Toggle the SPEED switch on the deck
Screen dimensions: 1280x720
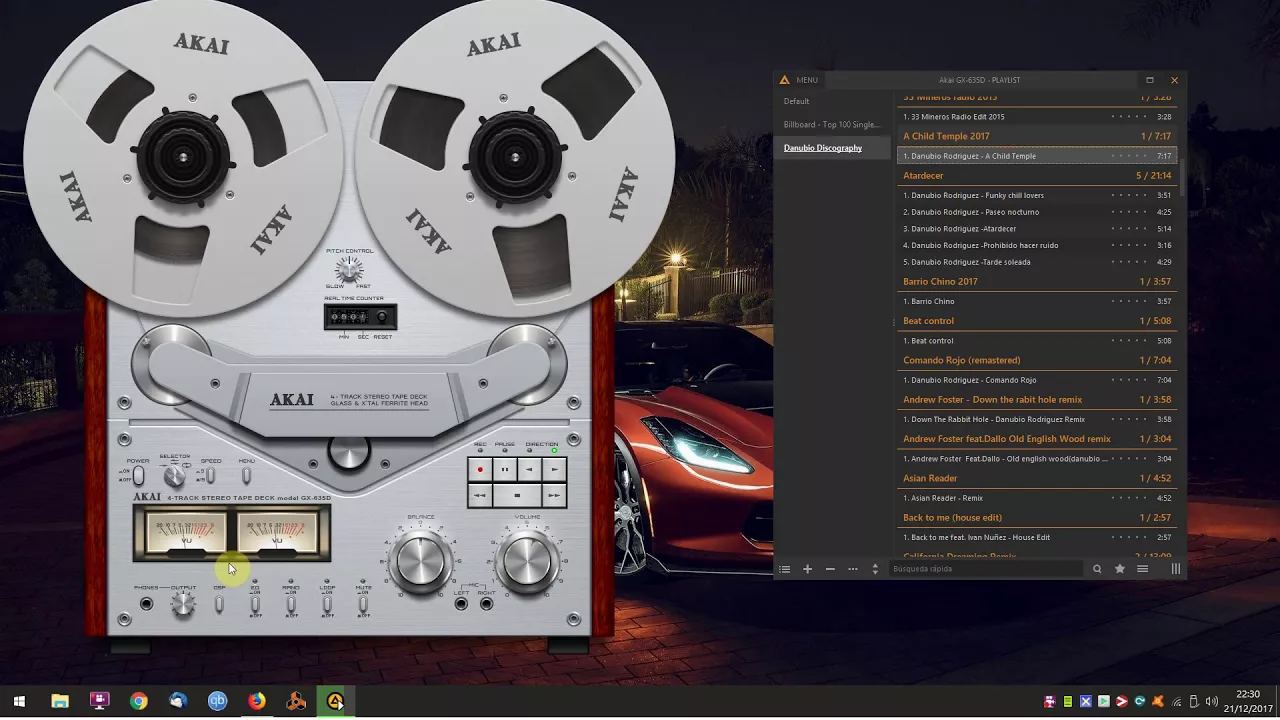[x=210, y=475]
